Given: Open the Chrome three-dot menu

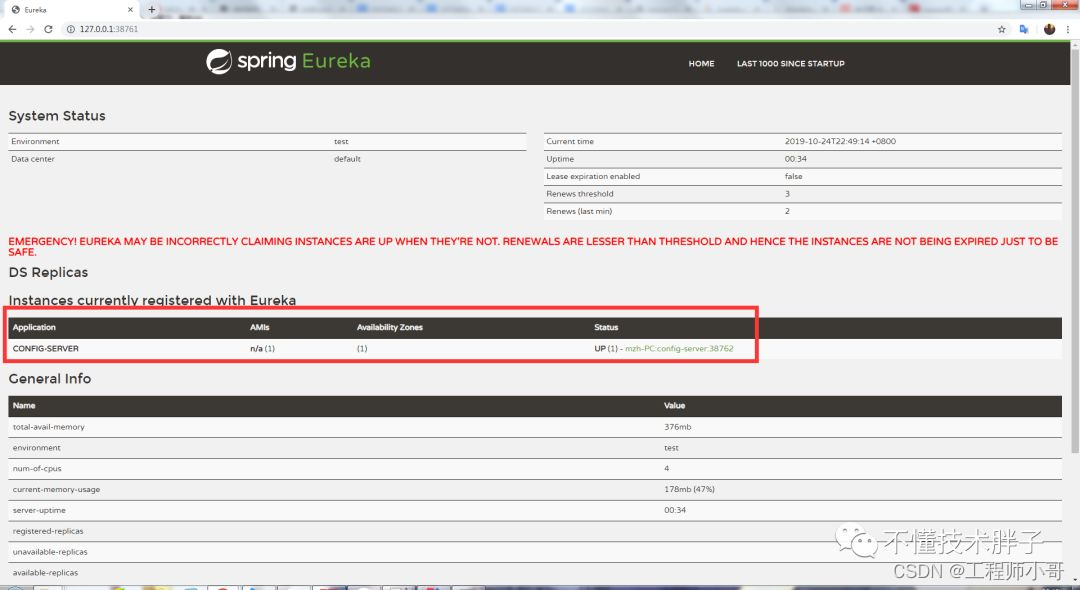Looking at the screenshot, I should point(1068,29).
